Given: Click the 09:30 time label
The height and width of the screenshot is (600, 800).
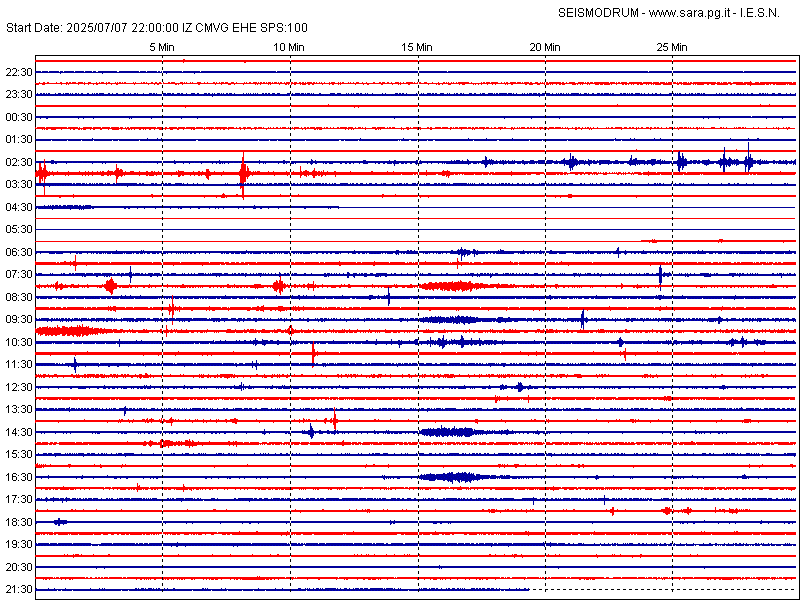Looking at the screenshot, I should click(19, 319).
